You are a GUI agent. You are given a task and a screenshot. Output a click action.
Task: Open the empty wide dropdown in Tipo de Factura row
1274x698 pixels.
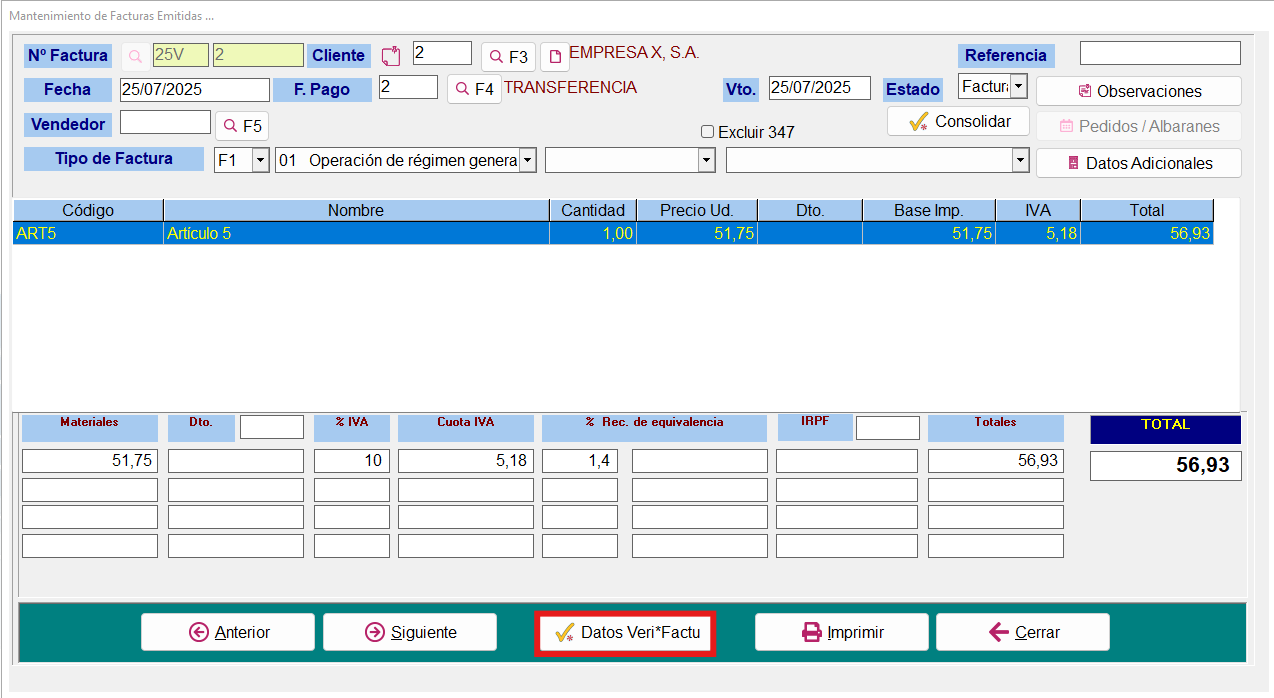[x=878, y=160]
